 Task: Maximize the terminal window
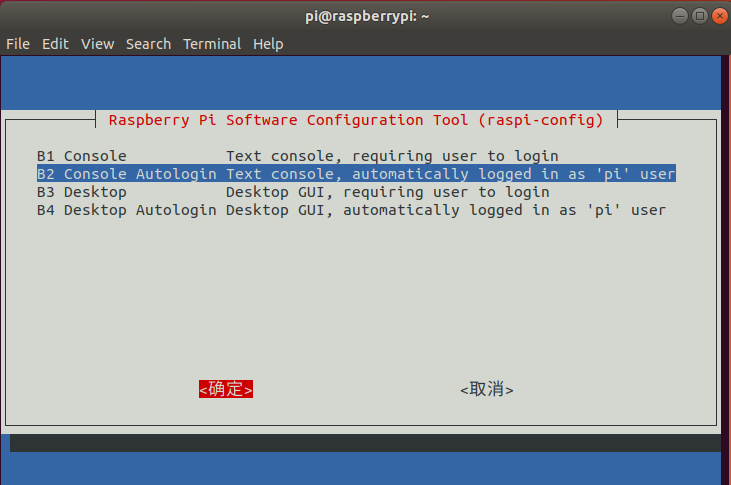click(x=700, y=16)
